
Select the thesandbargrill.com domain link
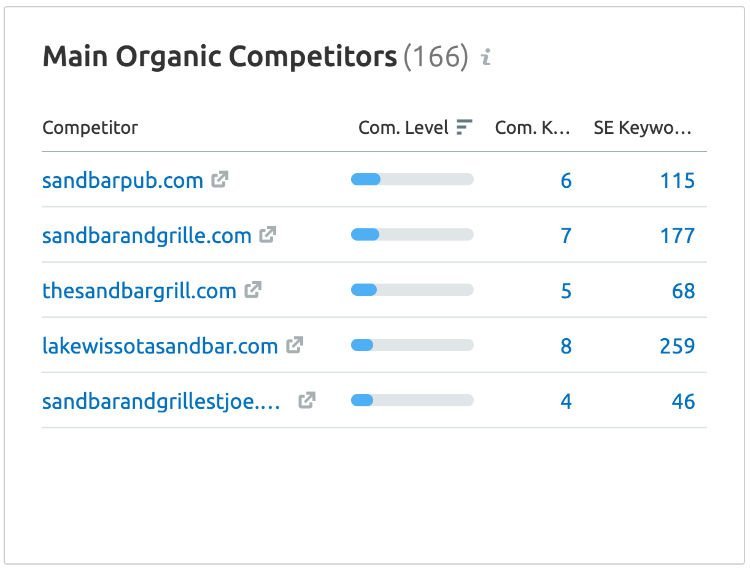[x=139, y=291]
